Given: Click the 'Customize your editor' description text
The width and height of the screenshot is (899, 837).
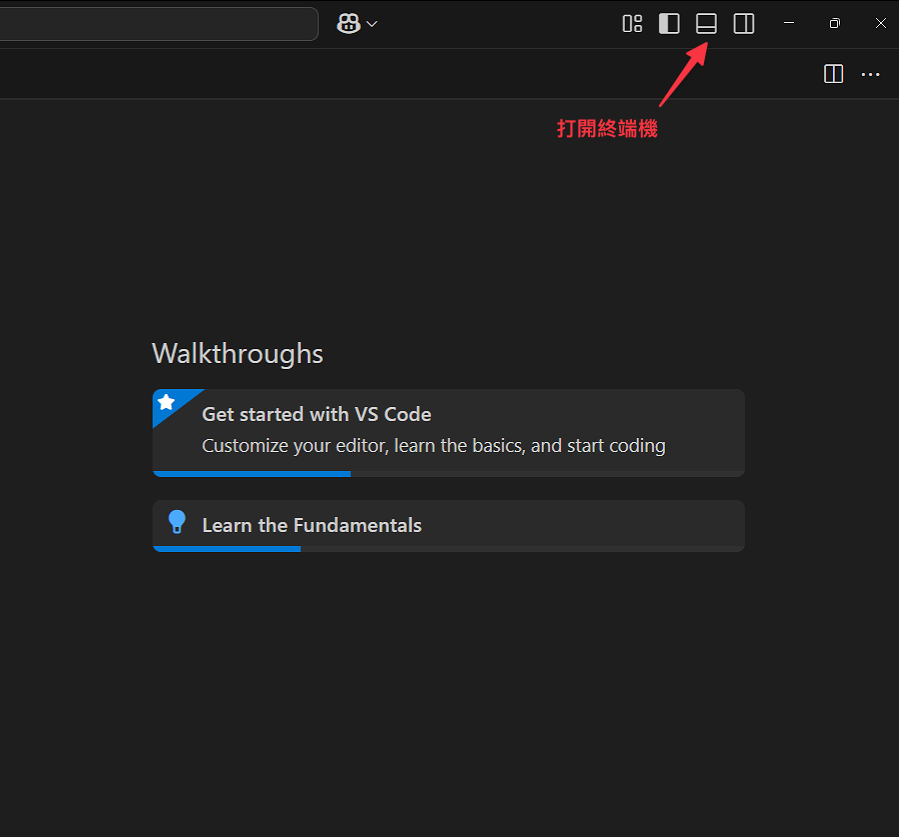Looking at the screenshot, I should click(x=433, y=446).
